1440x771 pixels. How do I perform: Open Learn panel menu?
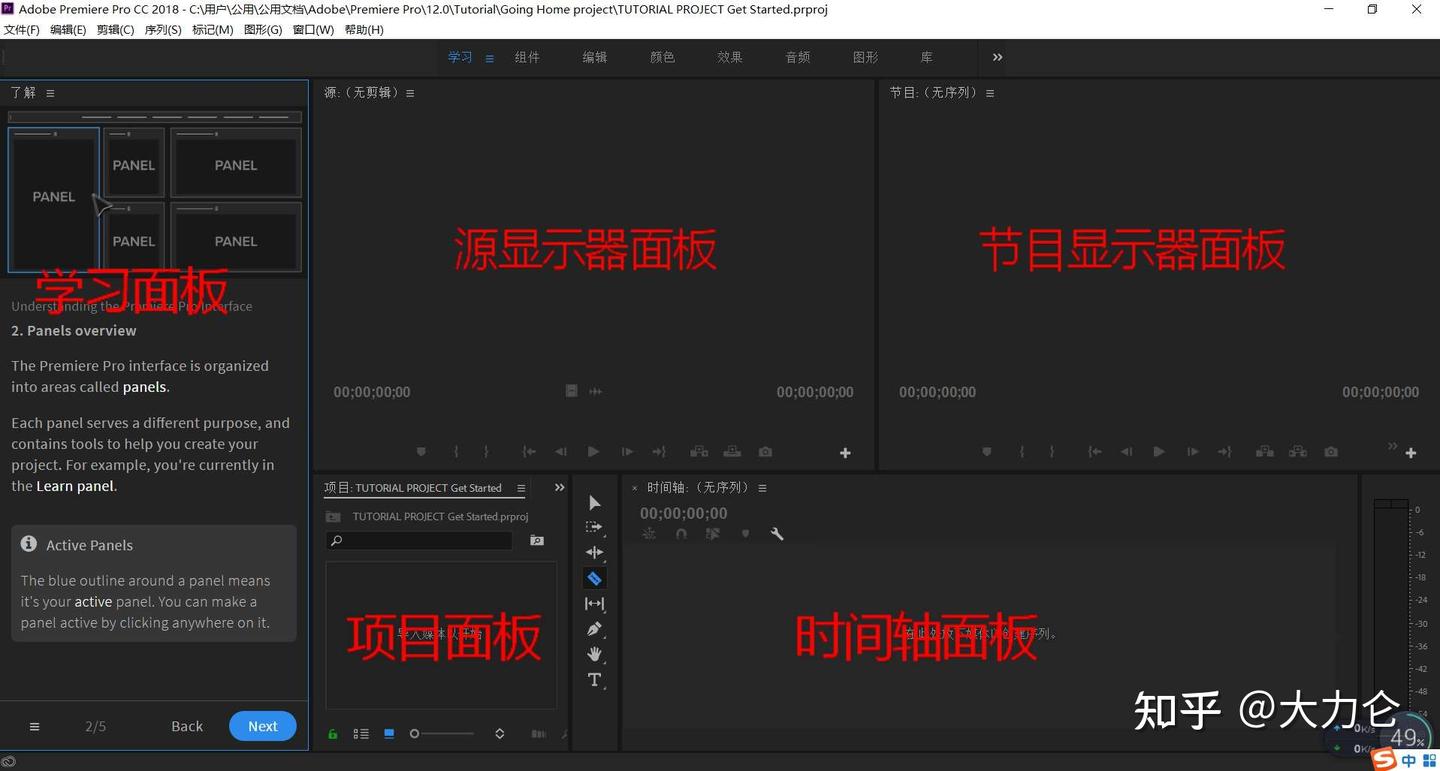coord(50,93)
